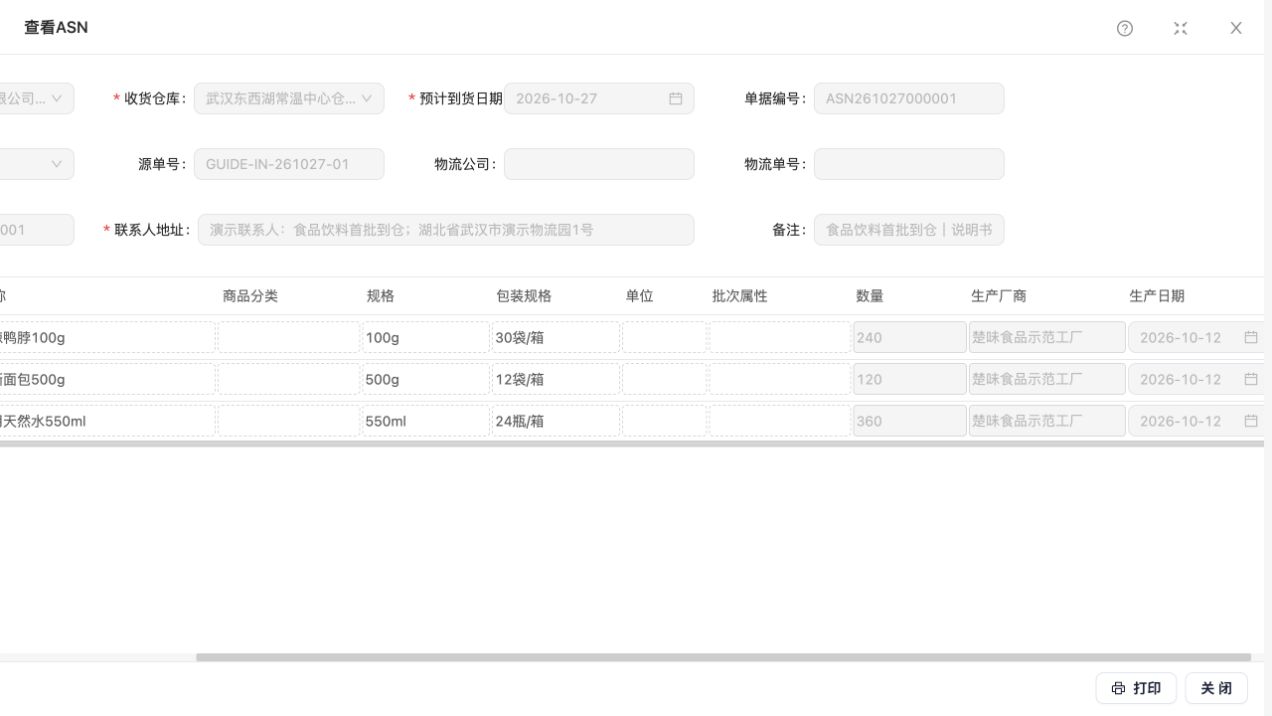Click the 12袋/箱 packaging cell
Image resolution: width=1272 pixels, height=716 pixels.
[555, 380]
